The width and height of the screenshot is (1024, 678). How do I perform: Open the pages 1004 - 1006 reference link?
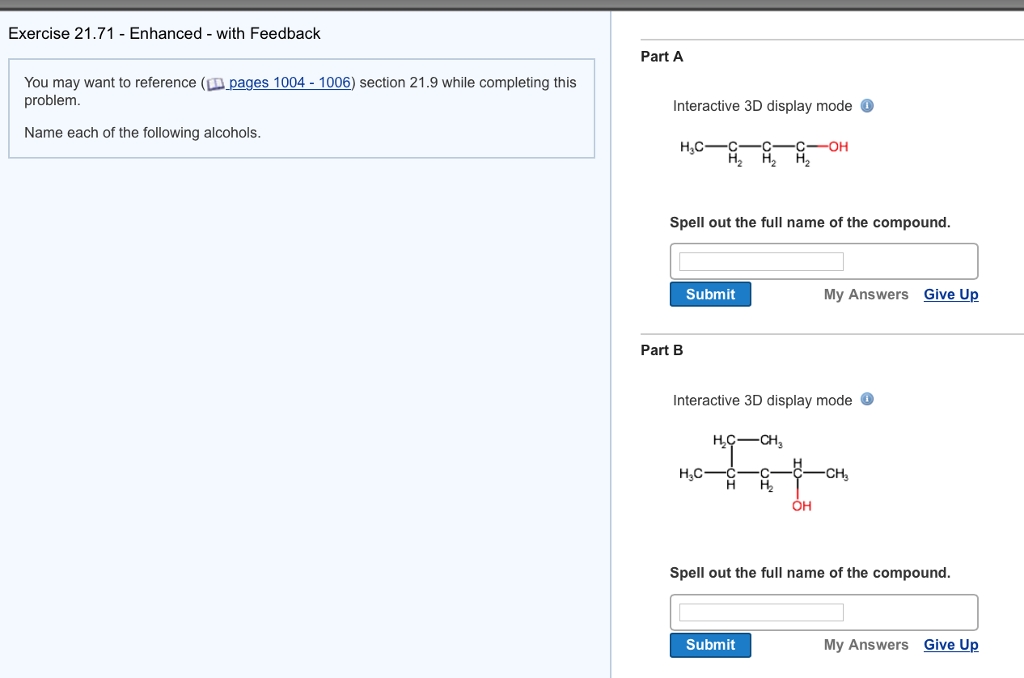click(290, 83)
